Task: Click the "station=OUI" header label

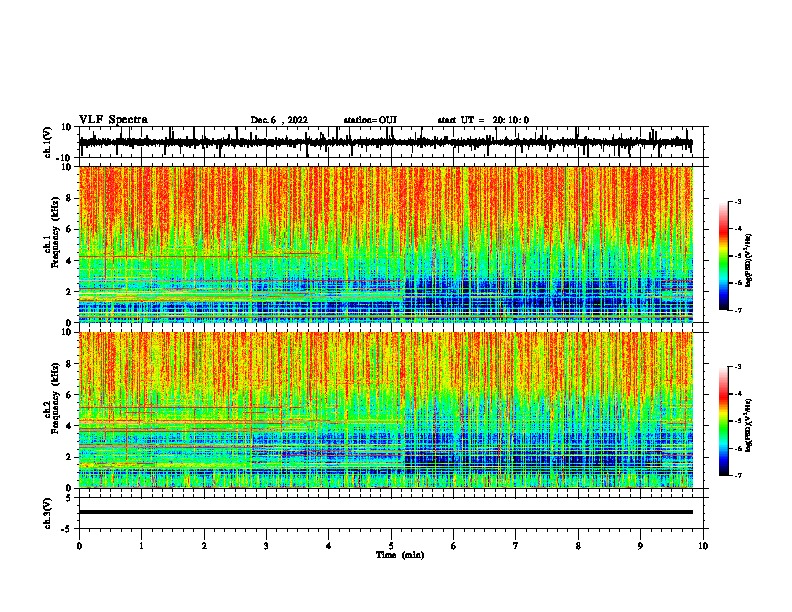Action: click(x=370, y=120)
